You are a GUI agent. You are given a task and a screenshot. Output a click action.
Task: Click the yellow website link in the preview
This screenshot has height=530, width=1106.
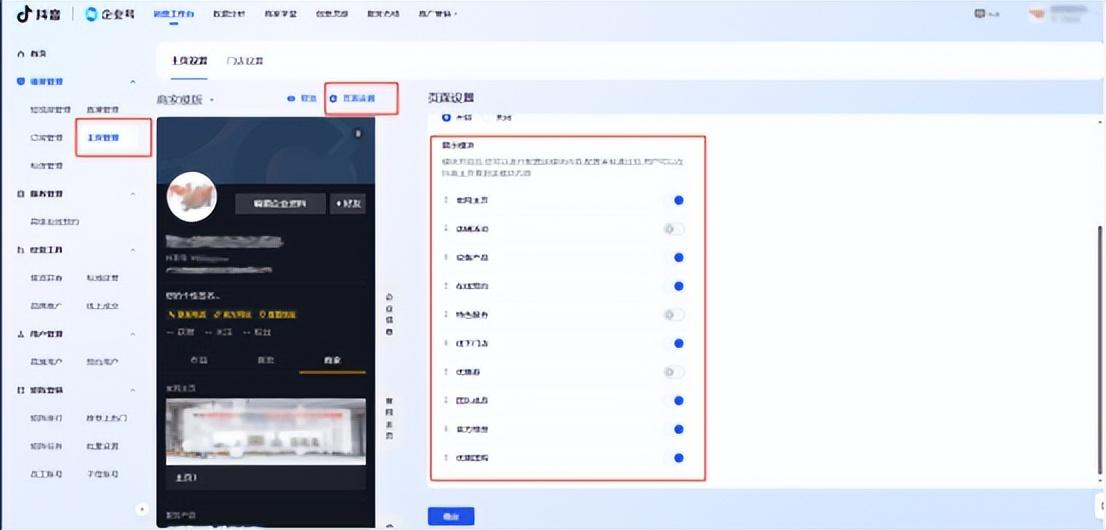point(233,314)
